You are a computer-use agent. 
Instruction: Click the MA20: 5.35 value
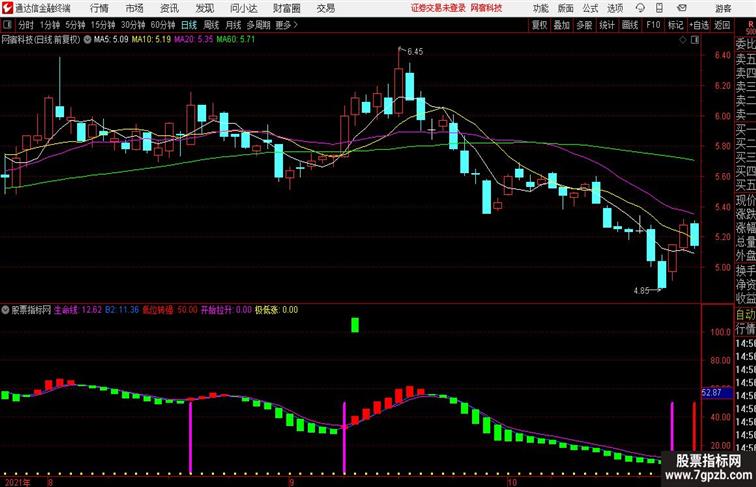(193, 40)
